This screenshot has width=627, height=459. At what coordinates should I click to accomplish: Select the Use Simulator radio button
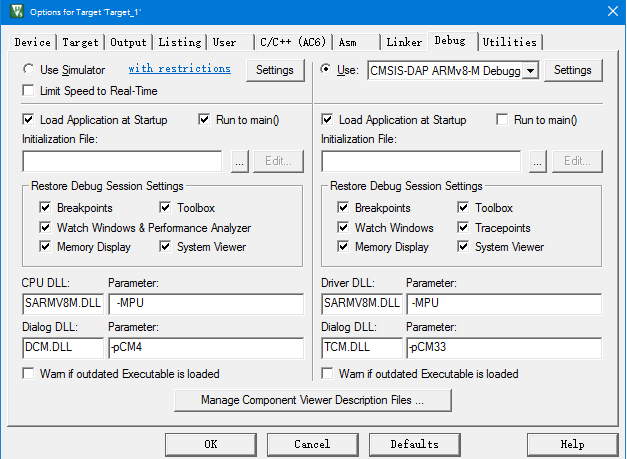pos(28,70)
